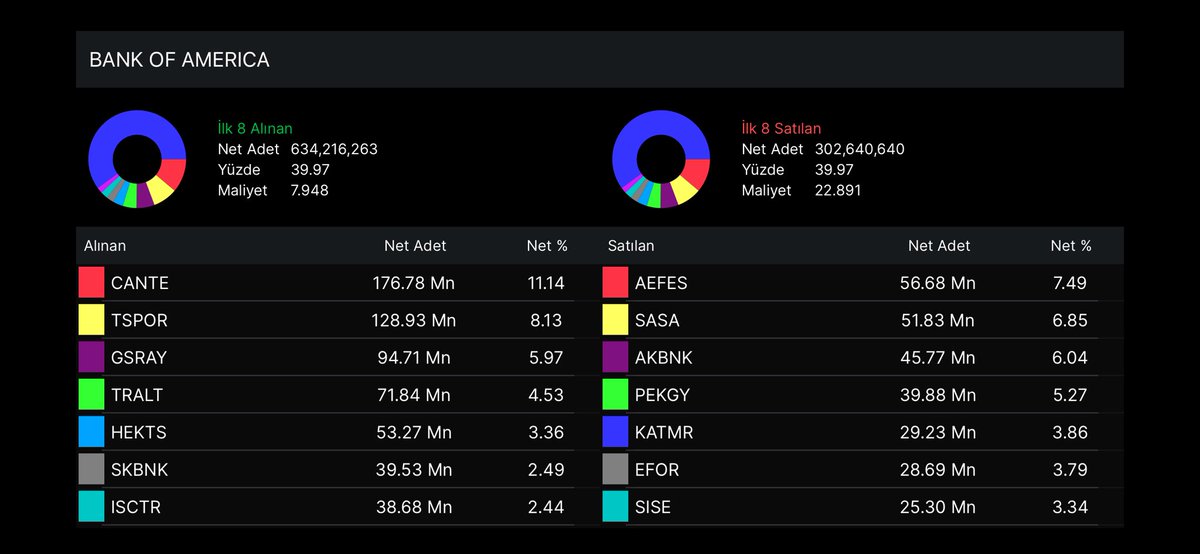Click the 6.85 net percent value
This screenshot has width=1200, height=554.
(x=1070, y=320)
